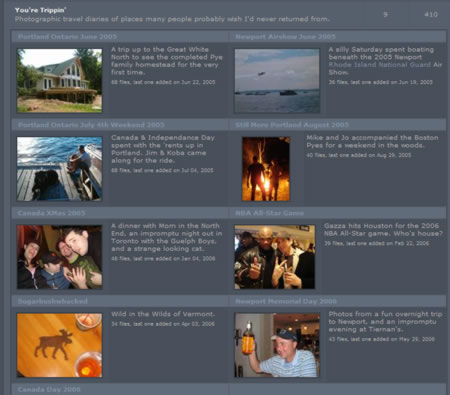Click the album count 9
This screenshot has height=395, width=450.
pyautogui.click(x=385, y=14)
